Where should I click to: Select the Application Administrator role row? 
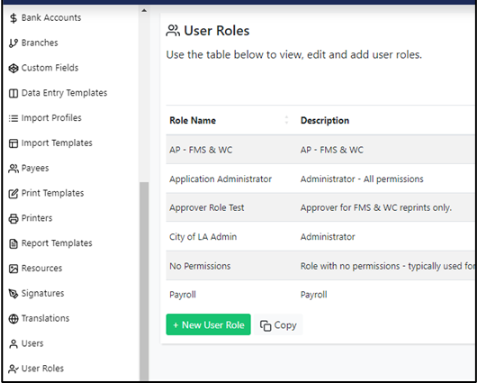(x=320, y=179)
